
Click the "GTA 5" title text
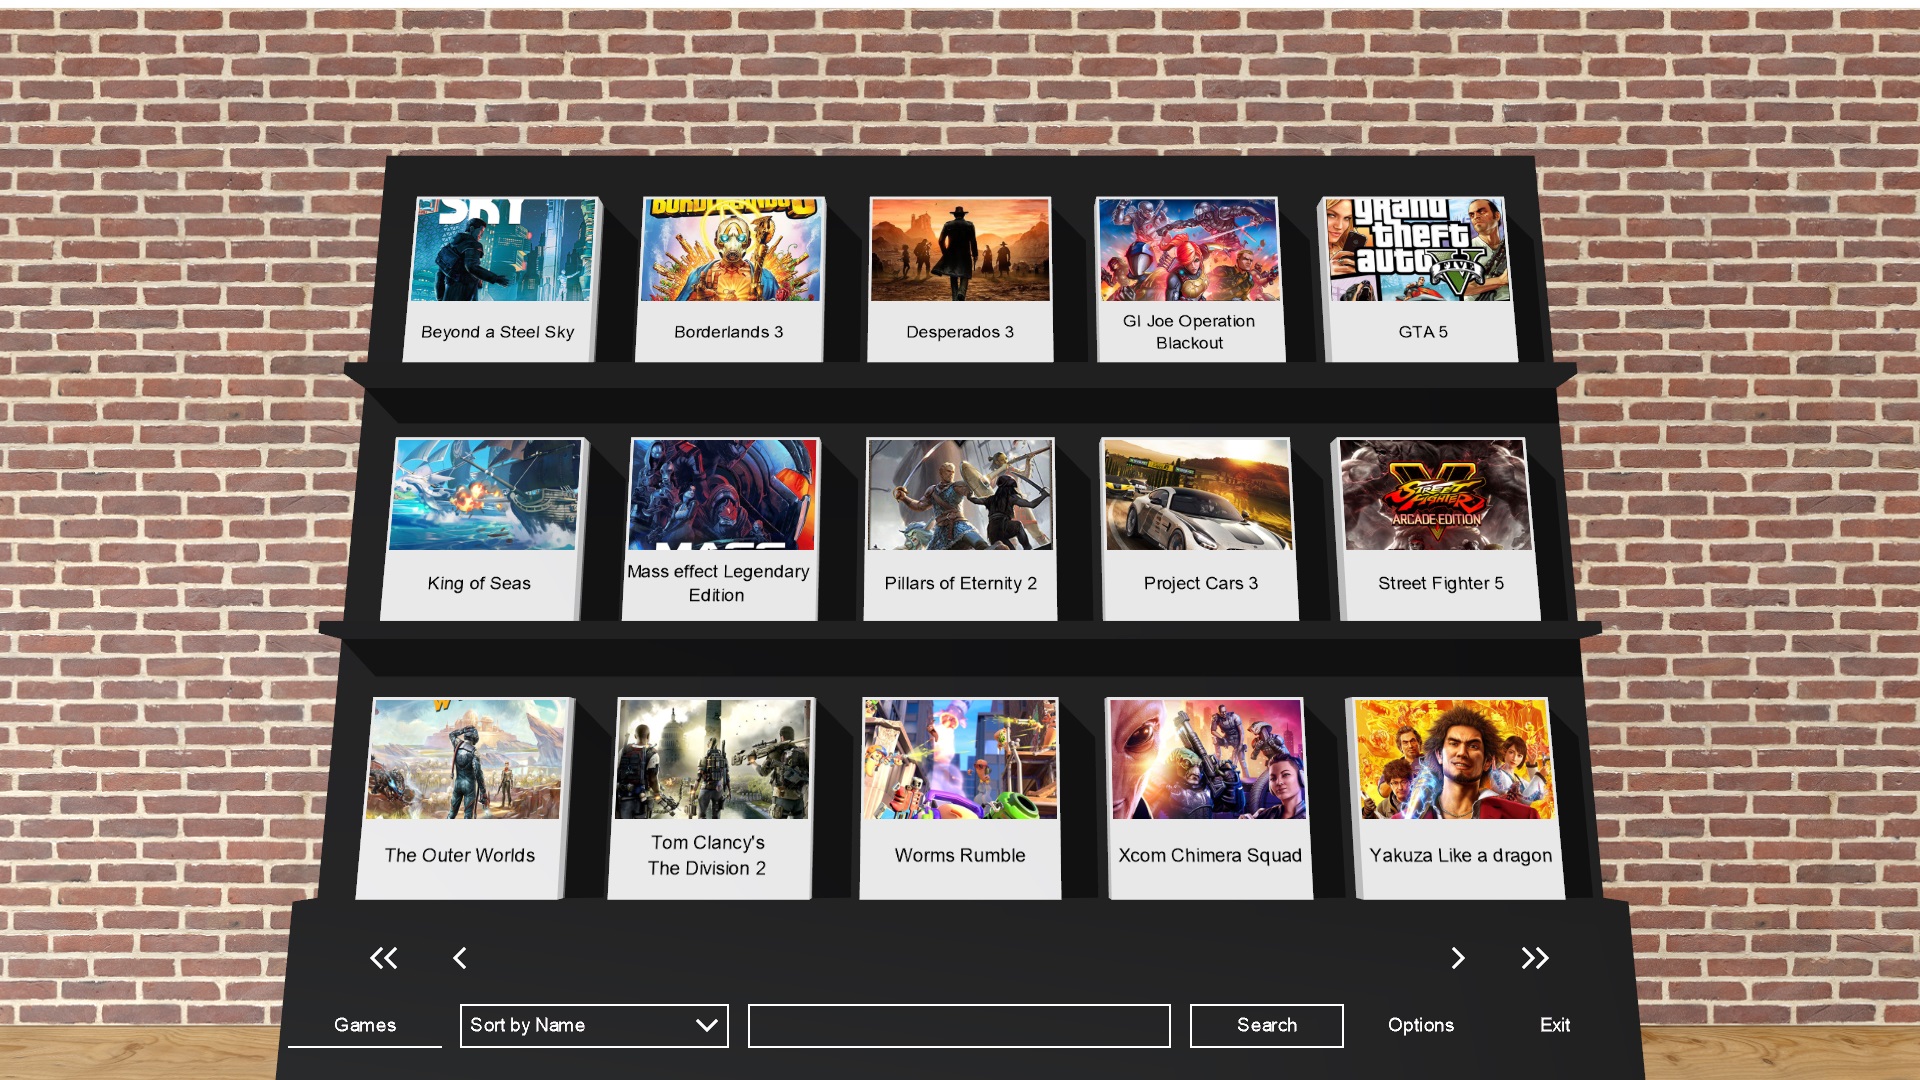[1423, 332]
